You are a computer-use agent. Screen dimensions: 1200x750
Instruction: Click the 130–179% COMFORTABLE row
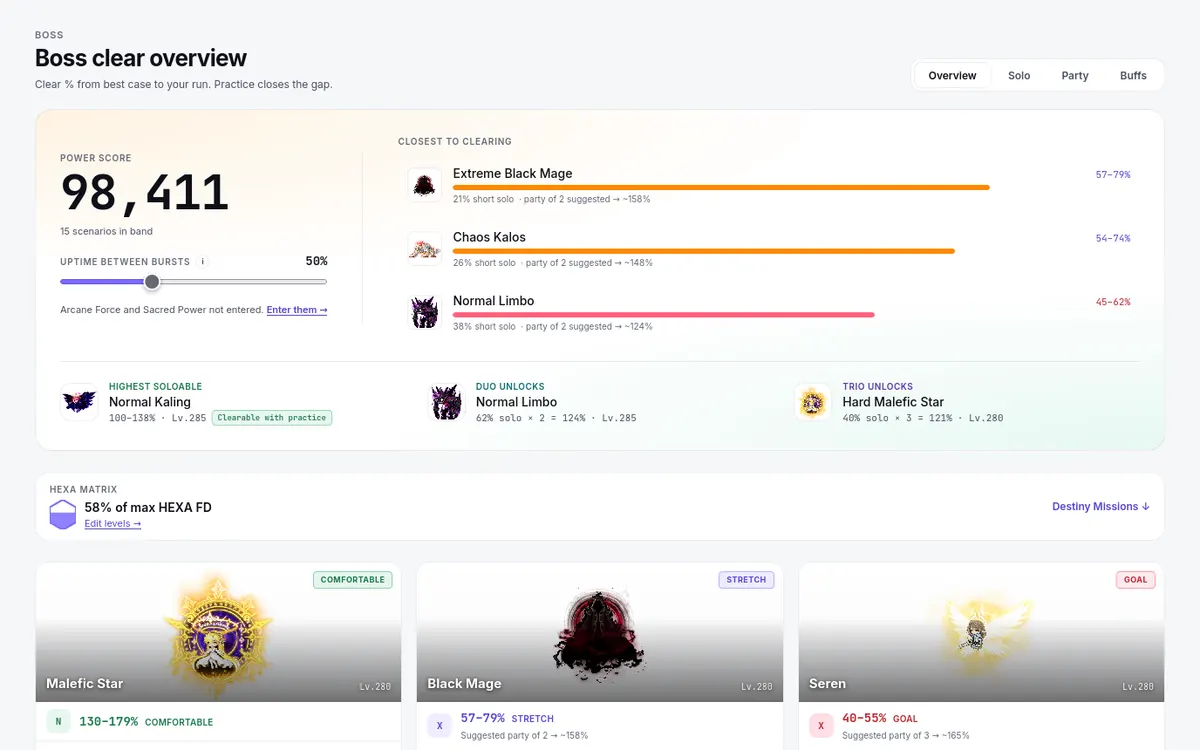[x=218, y=722]
